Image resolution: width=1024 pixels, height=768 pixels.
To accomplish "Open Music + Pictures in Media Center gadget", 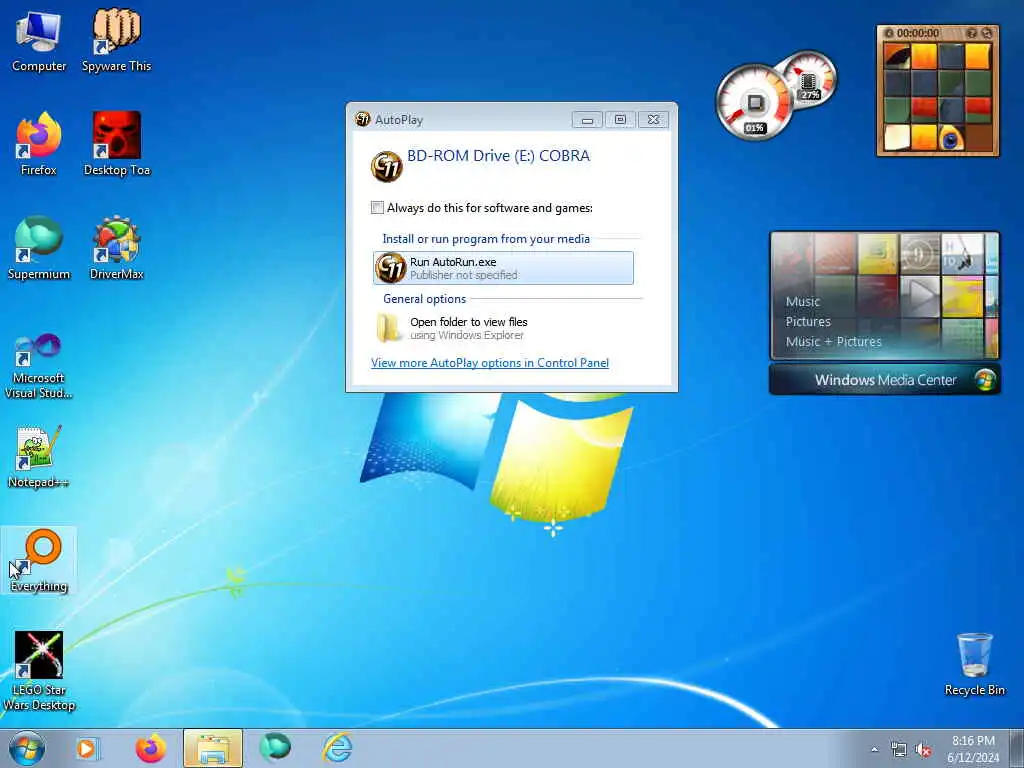I will [833, 342].
